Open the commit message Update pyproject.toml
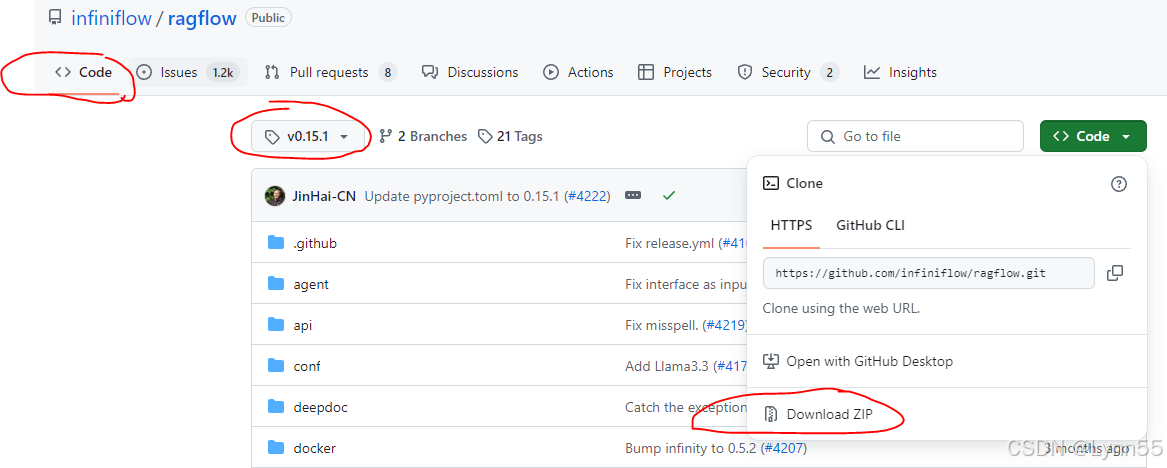The width and height of the screenshot is (1167, 468). [x=463, y=196]
